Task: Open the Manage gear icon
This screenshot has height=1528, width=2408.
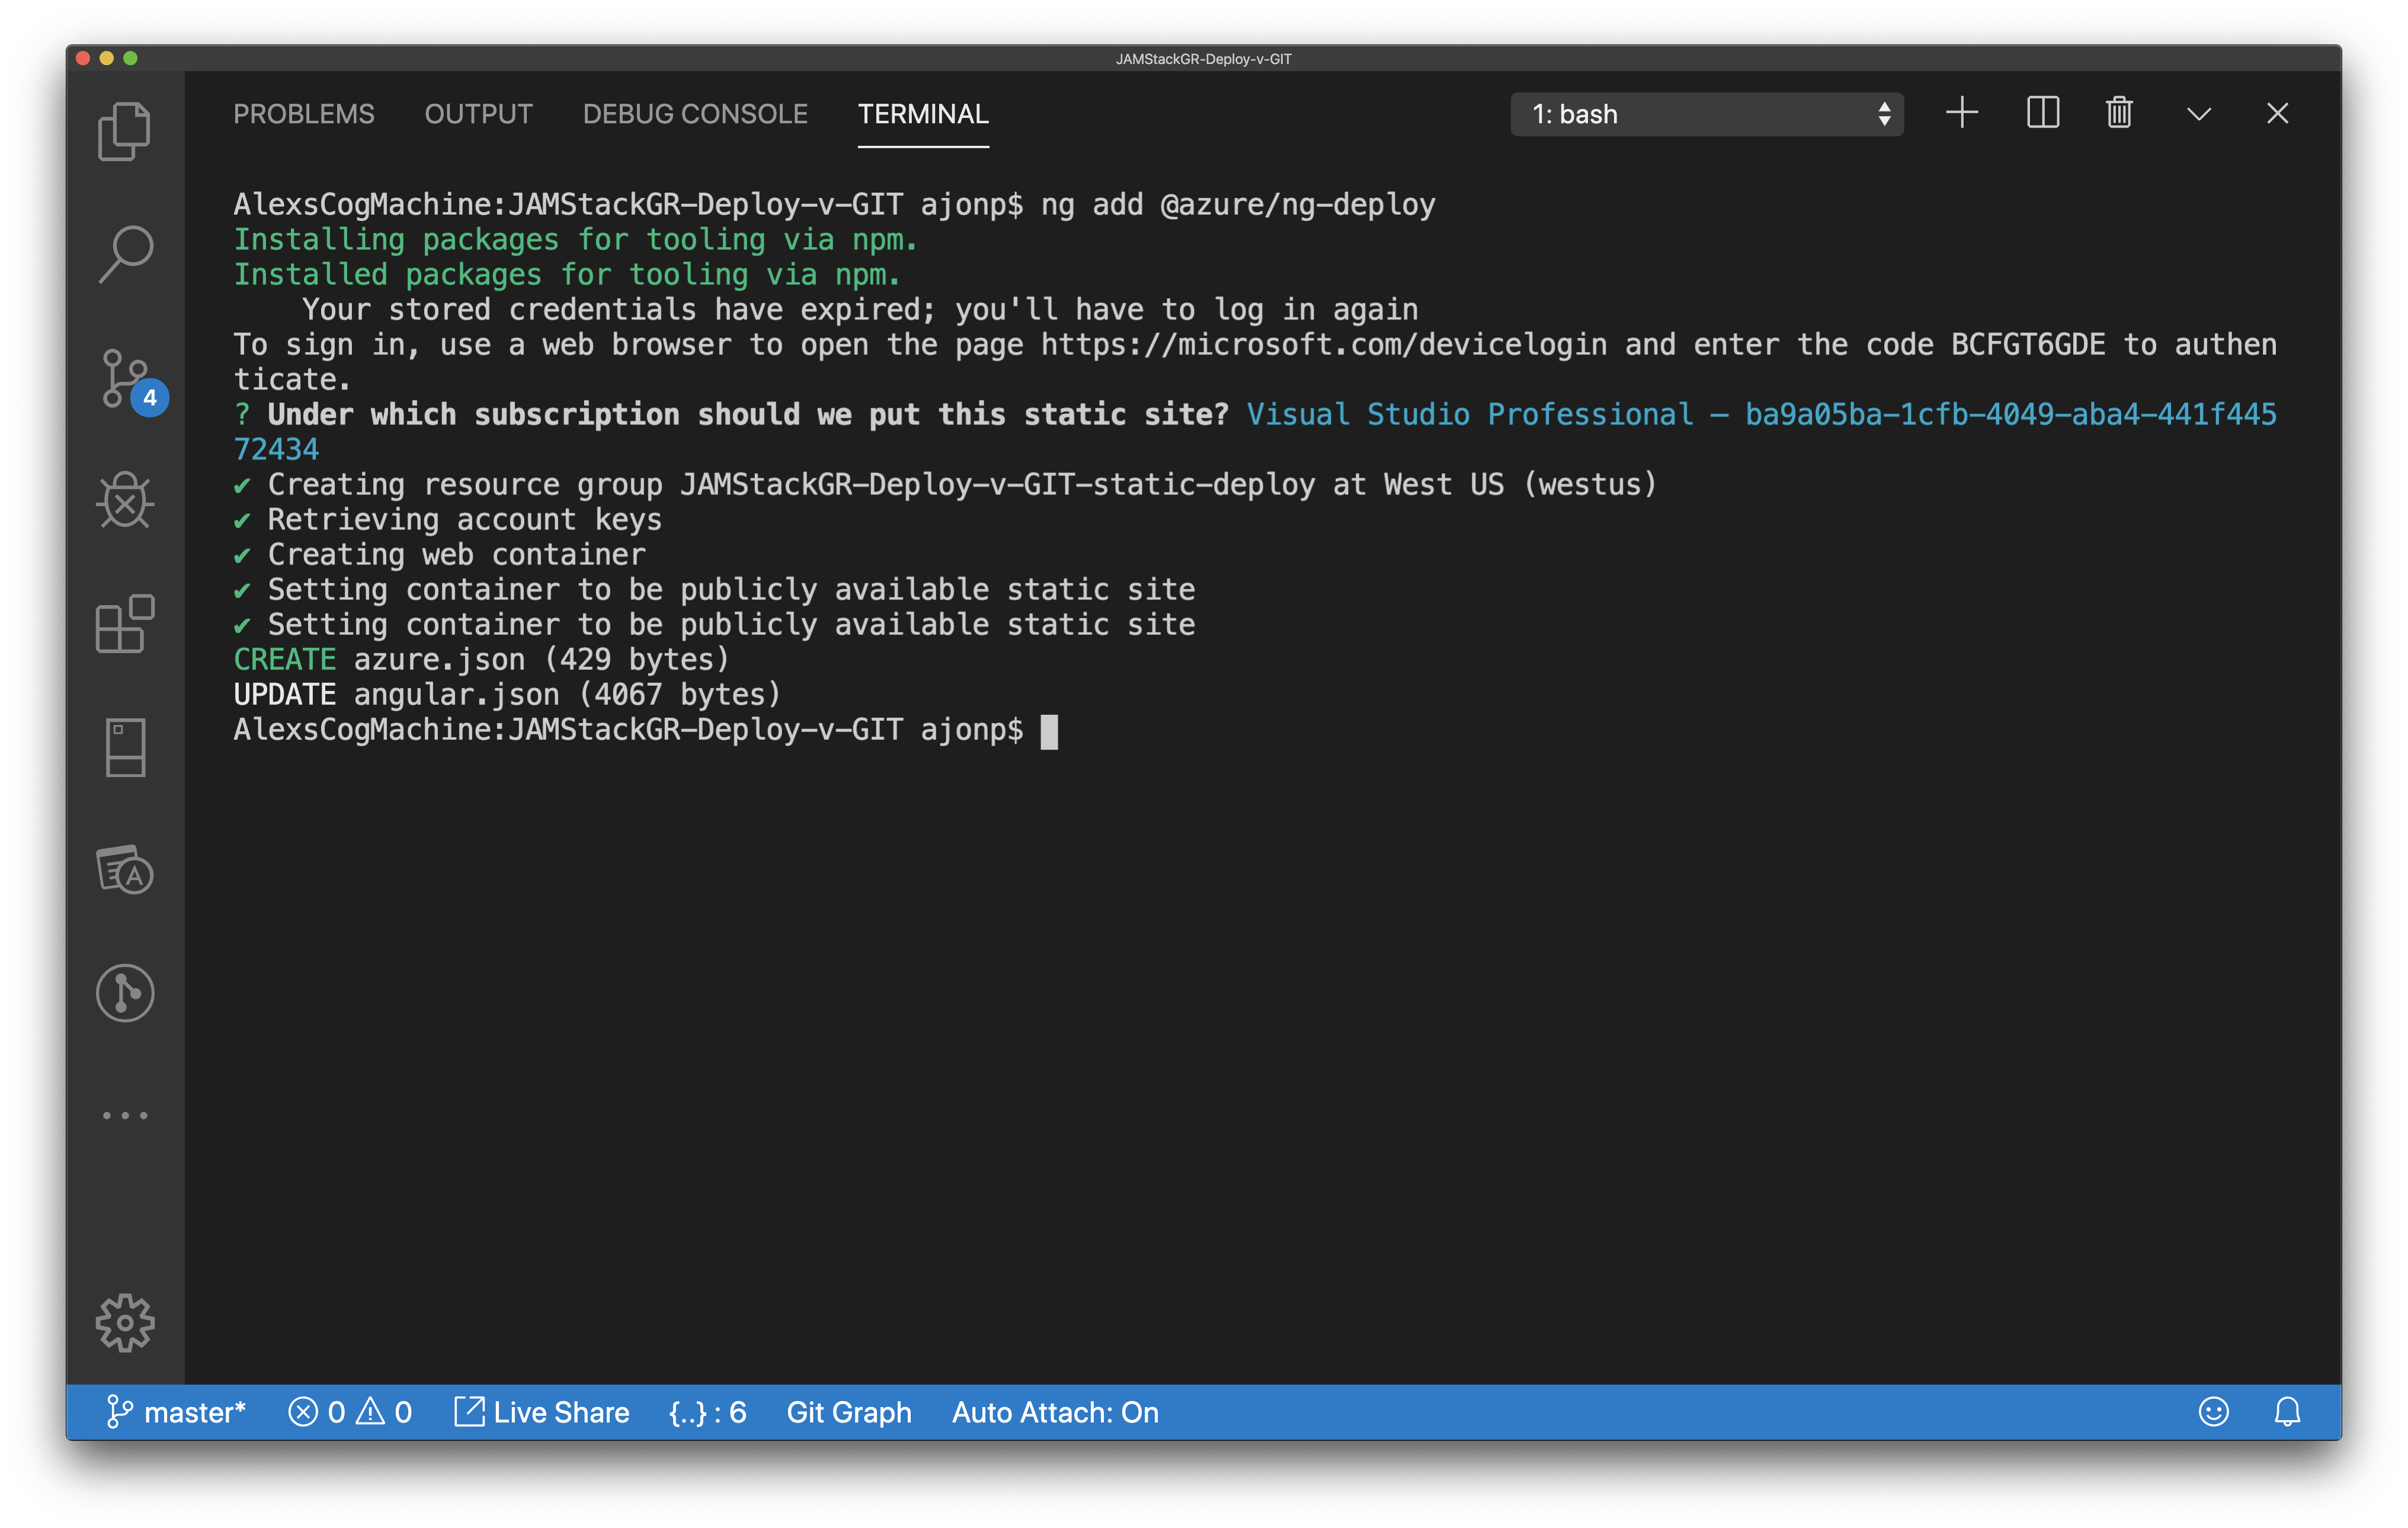Action: [x=125, y=1322]
